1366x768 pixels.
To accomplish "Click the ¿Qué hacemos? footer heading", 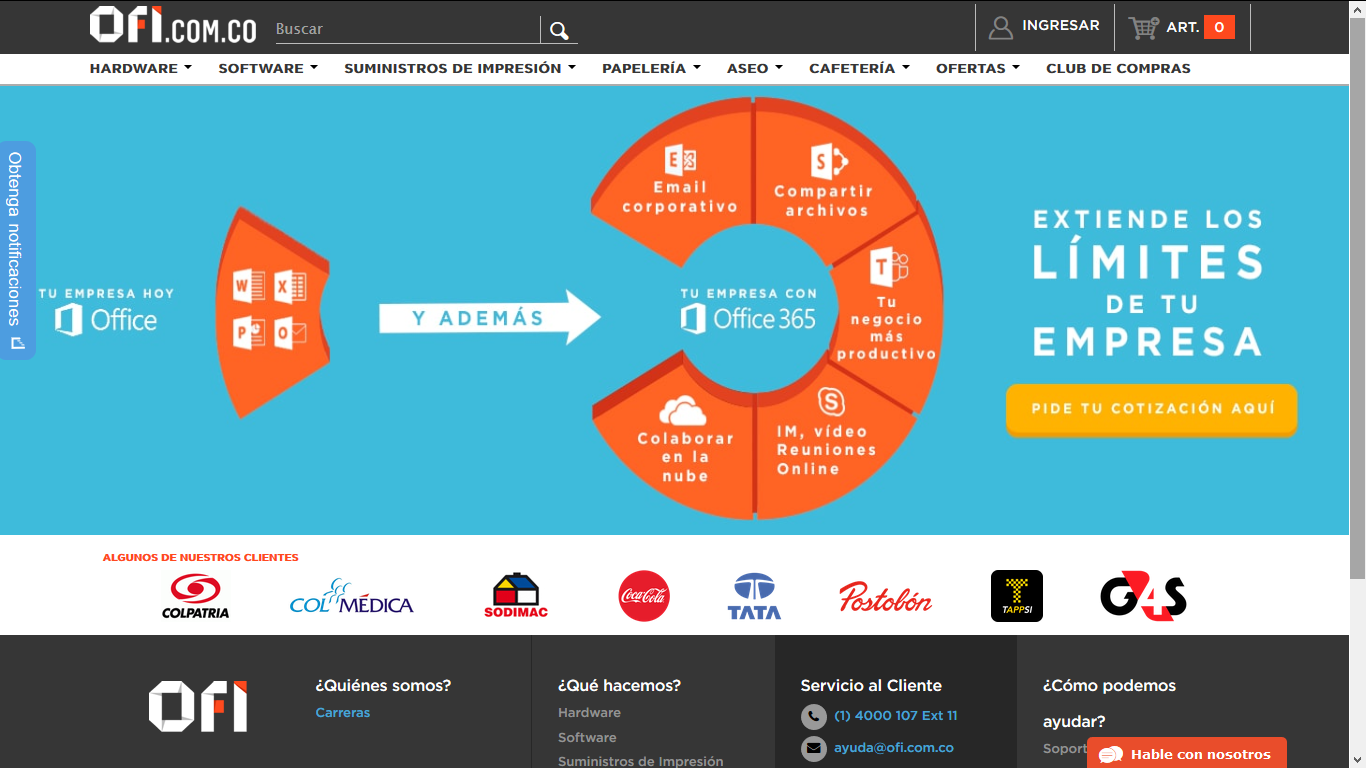I will pos(619,686).
